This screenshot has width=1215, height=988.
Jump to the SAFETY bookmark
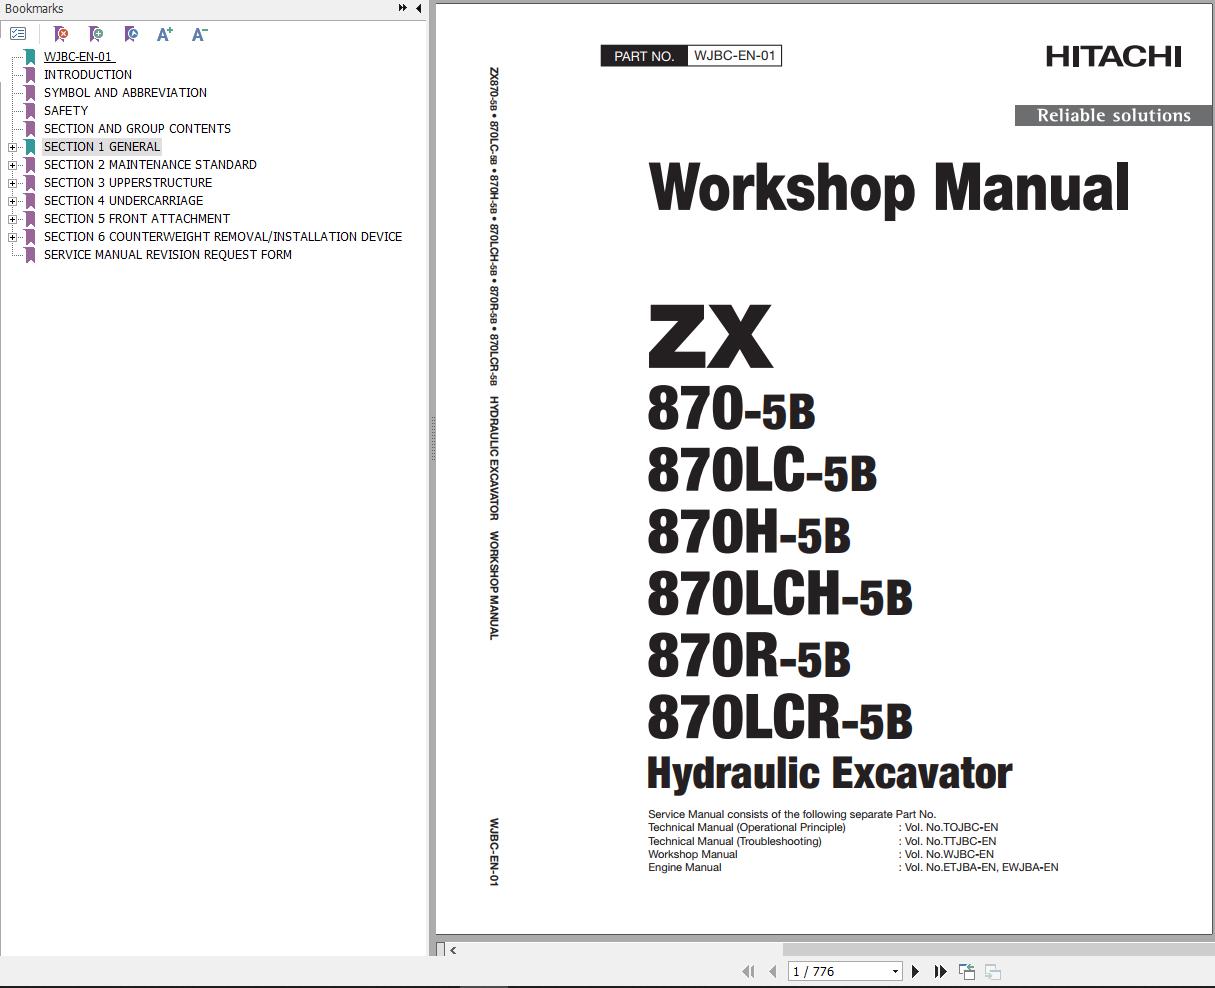pos(66,111)
